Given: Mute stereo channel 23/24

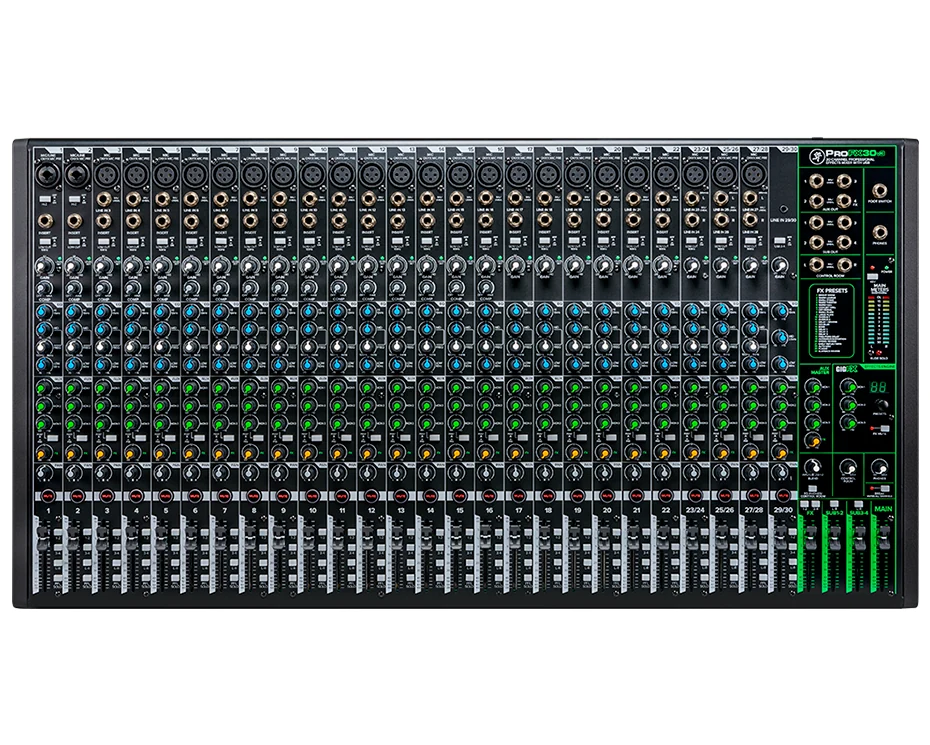Looking at the screenshot, I should tap(694, 495).
